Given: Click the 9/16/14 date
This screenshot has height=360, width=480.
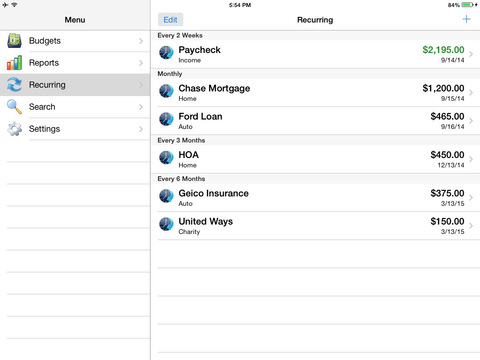Looking at the screenshot, I should click(452, 127).
